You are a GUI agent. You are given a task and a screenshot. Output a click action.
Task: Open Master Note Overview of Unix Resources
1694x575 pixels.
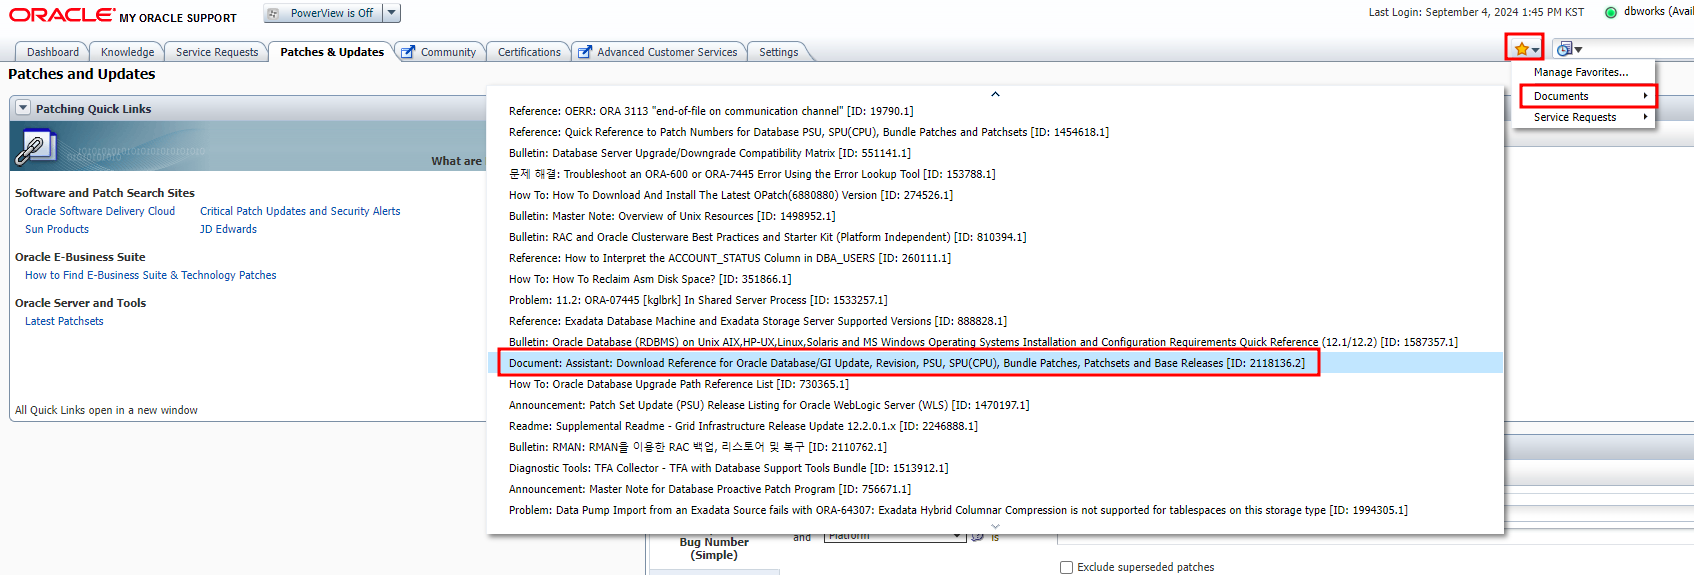(x=672, y=216)
